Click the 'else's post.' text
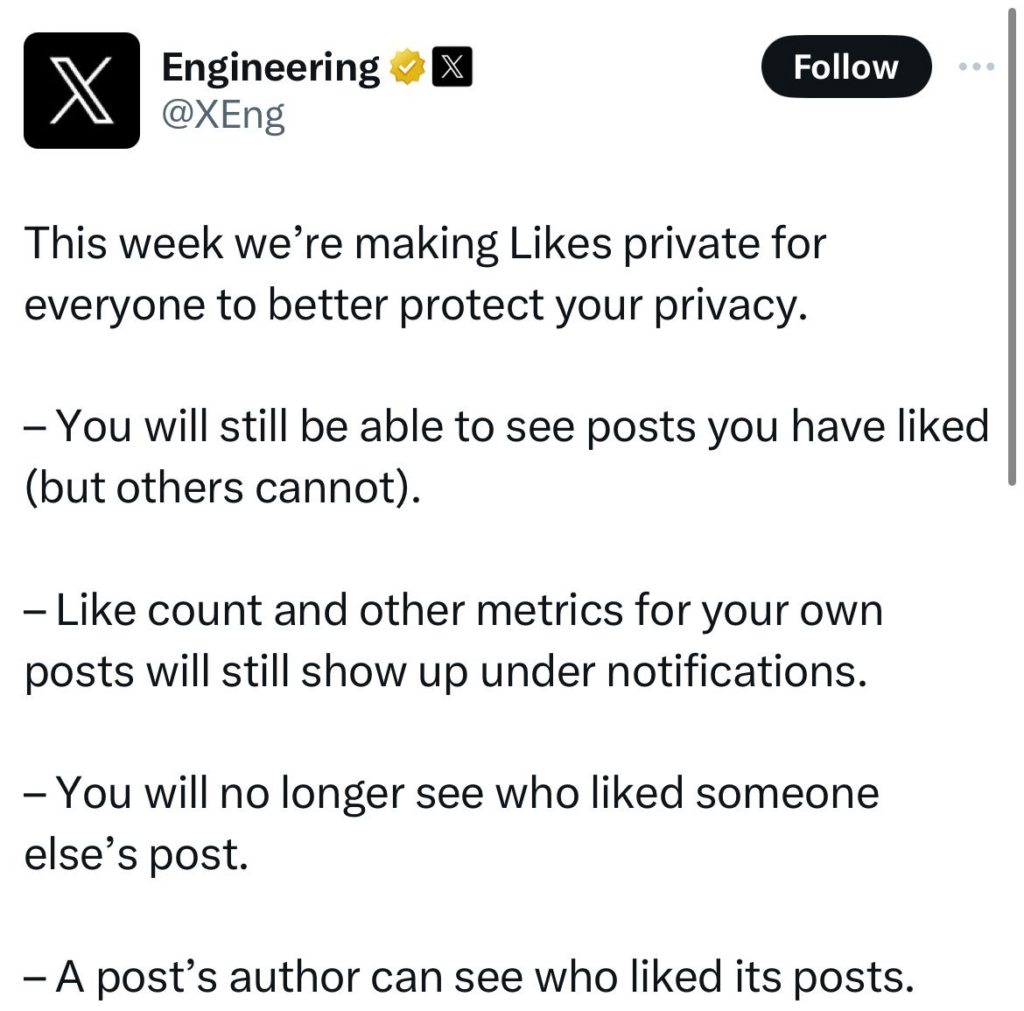Image resolution: width=1024 pixels, height=1011 pixels. coord(136,856)
